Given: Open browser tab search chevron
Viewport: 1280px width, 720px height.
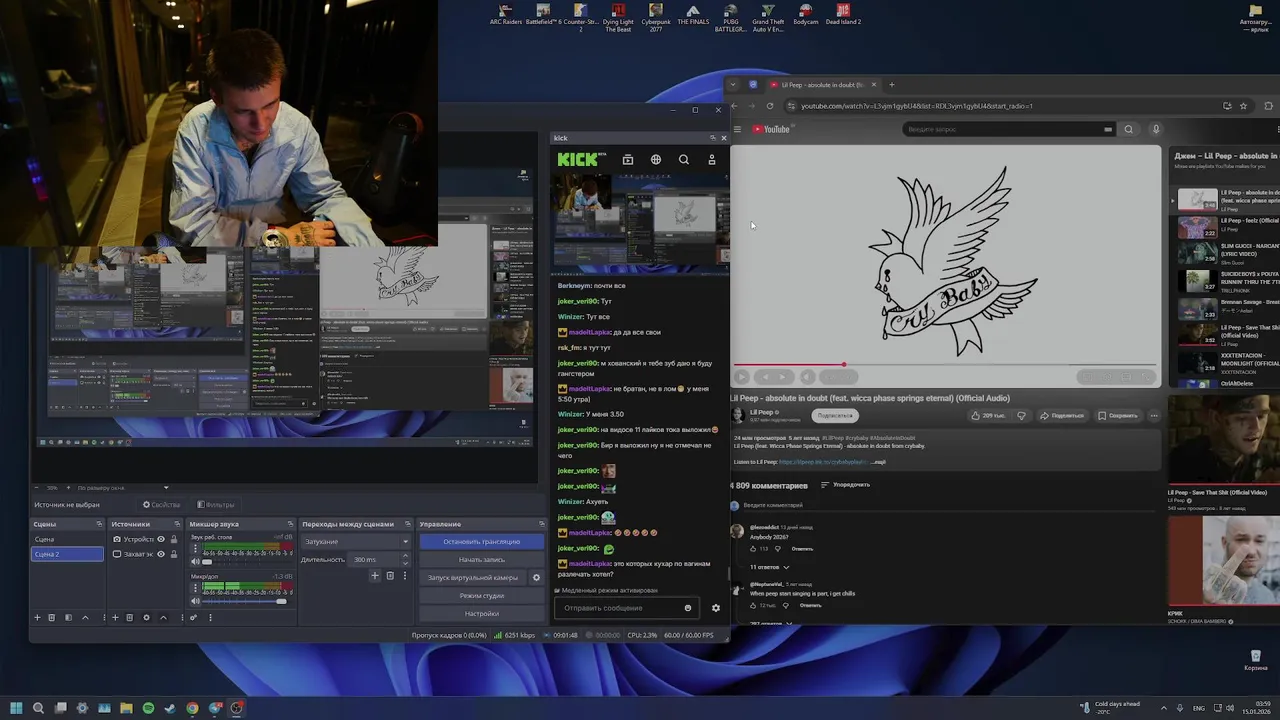Looking at the screenshot, I should pos(732,85).
